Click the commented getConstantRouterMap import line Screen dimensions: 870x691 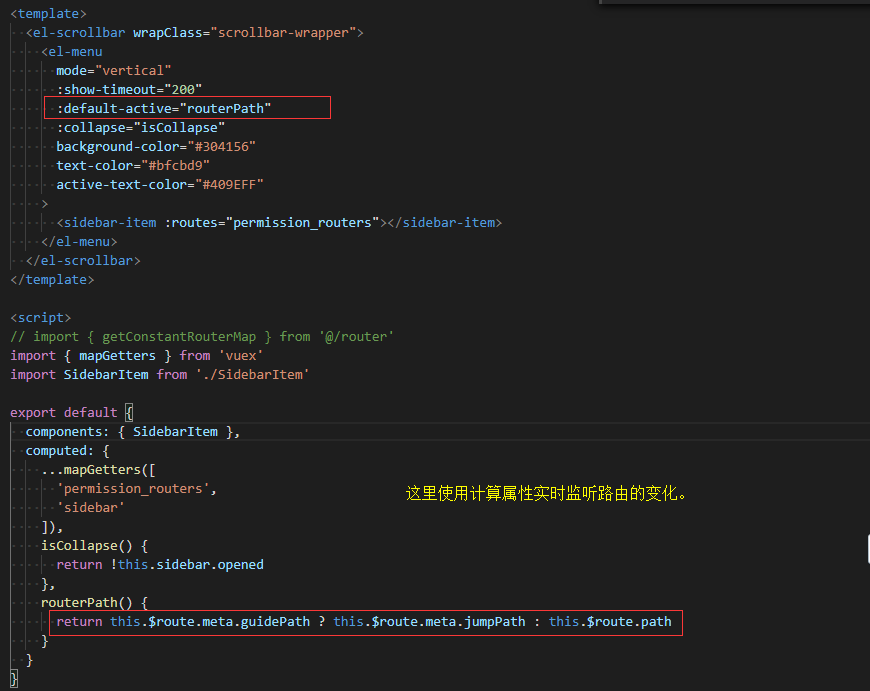202,336
